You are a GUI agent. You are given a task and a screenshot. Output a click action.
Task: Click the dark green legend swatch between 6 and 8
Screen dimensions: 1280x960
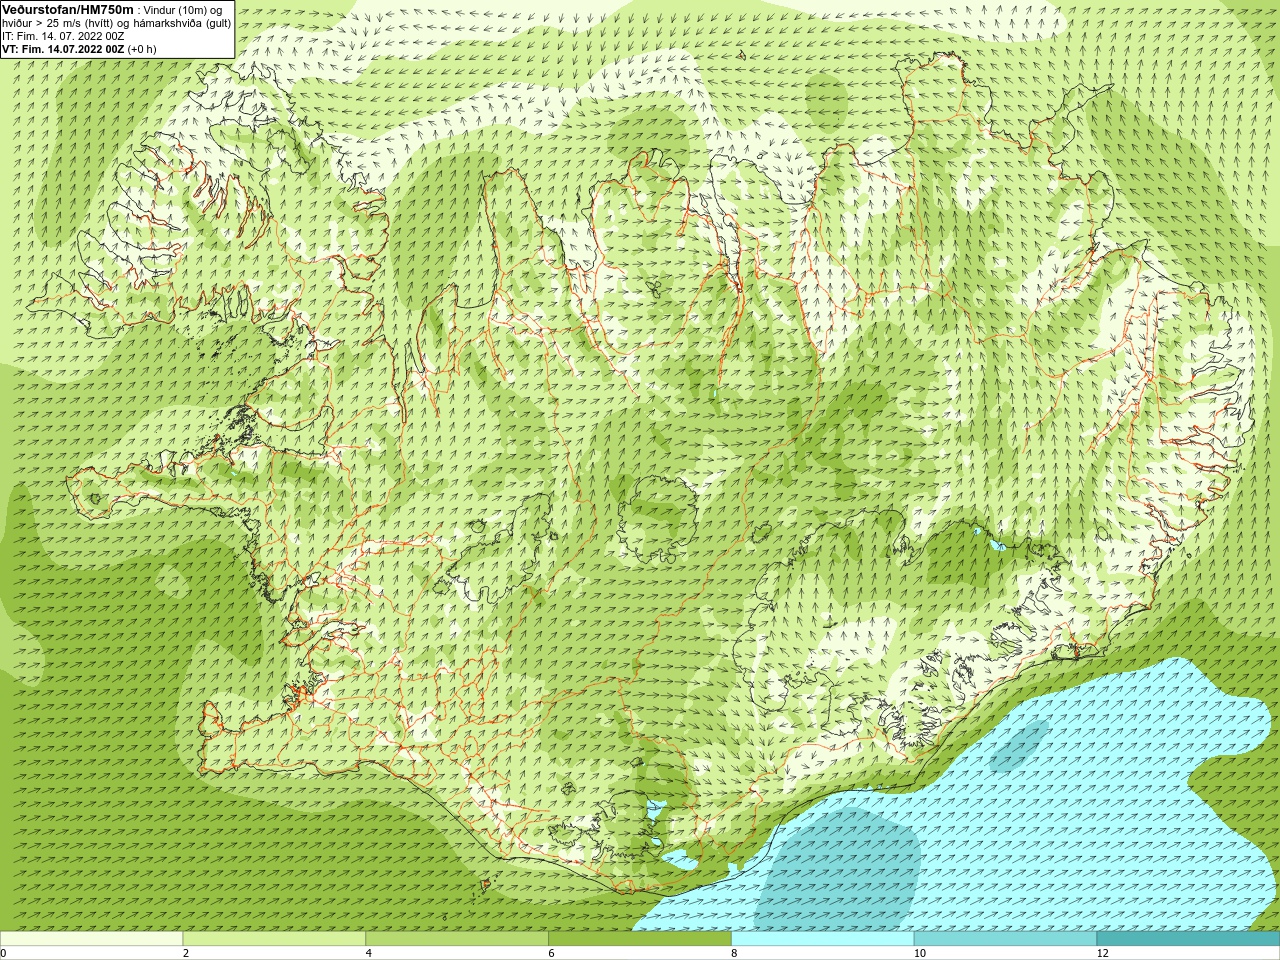(x=640, y=939)
